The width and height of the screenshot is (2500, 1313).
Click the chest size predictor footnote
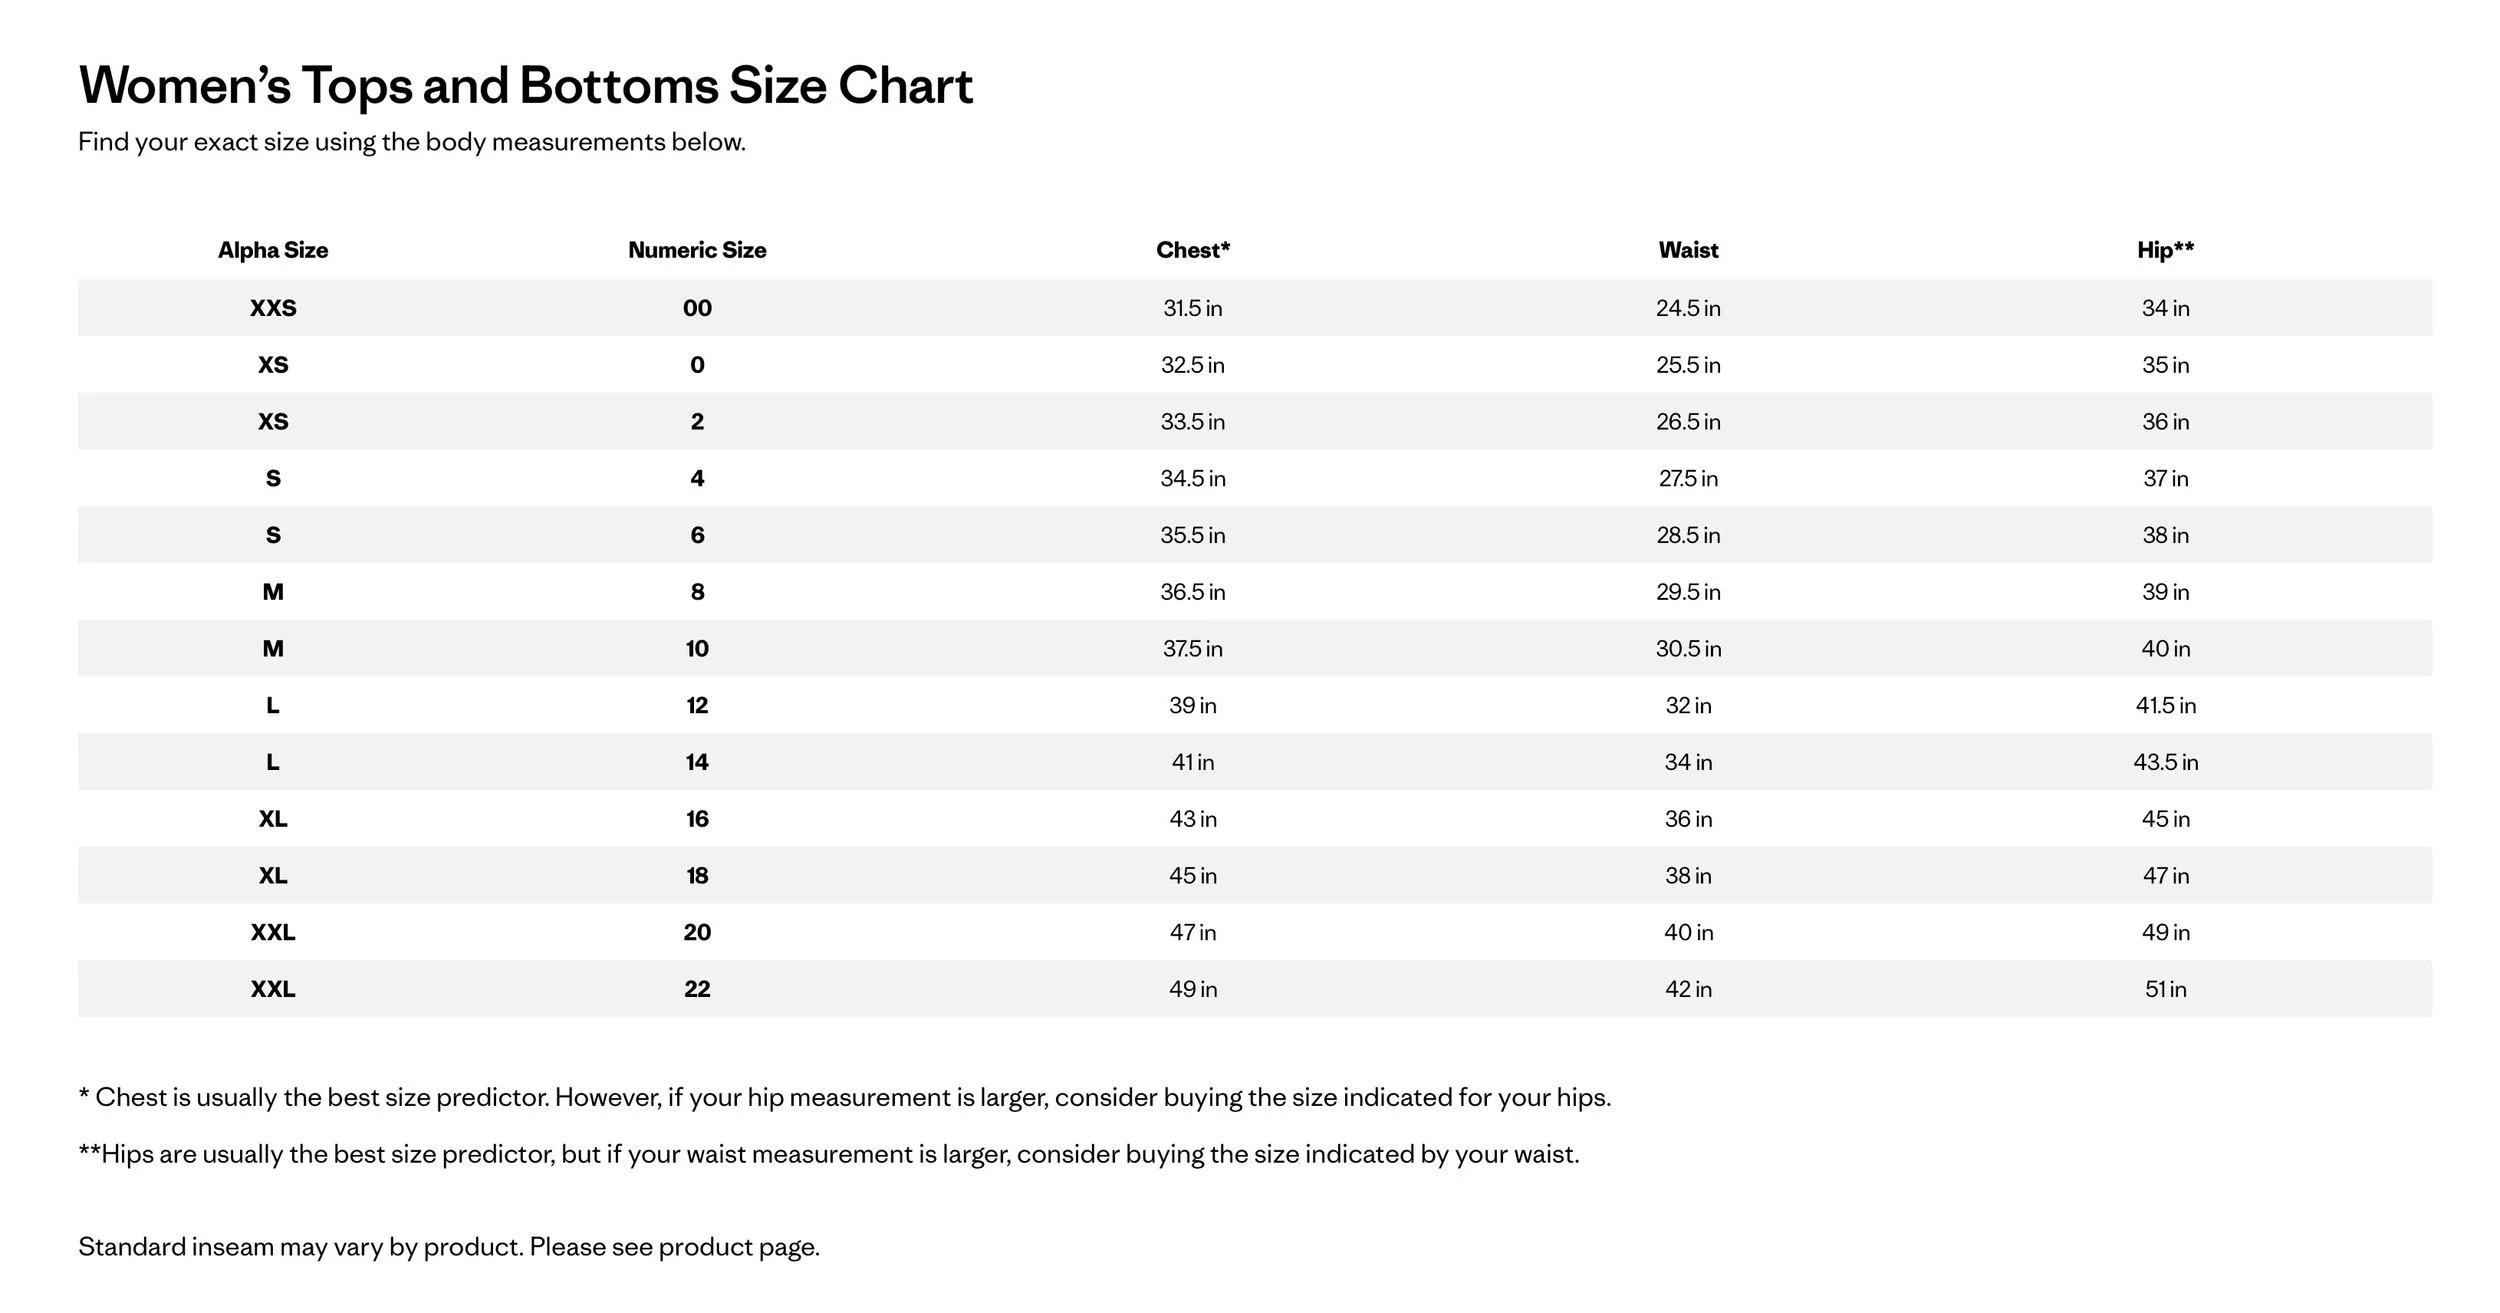point(845,1098)
